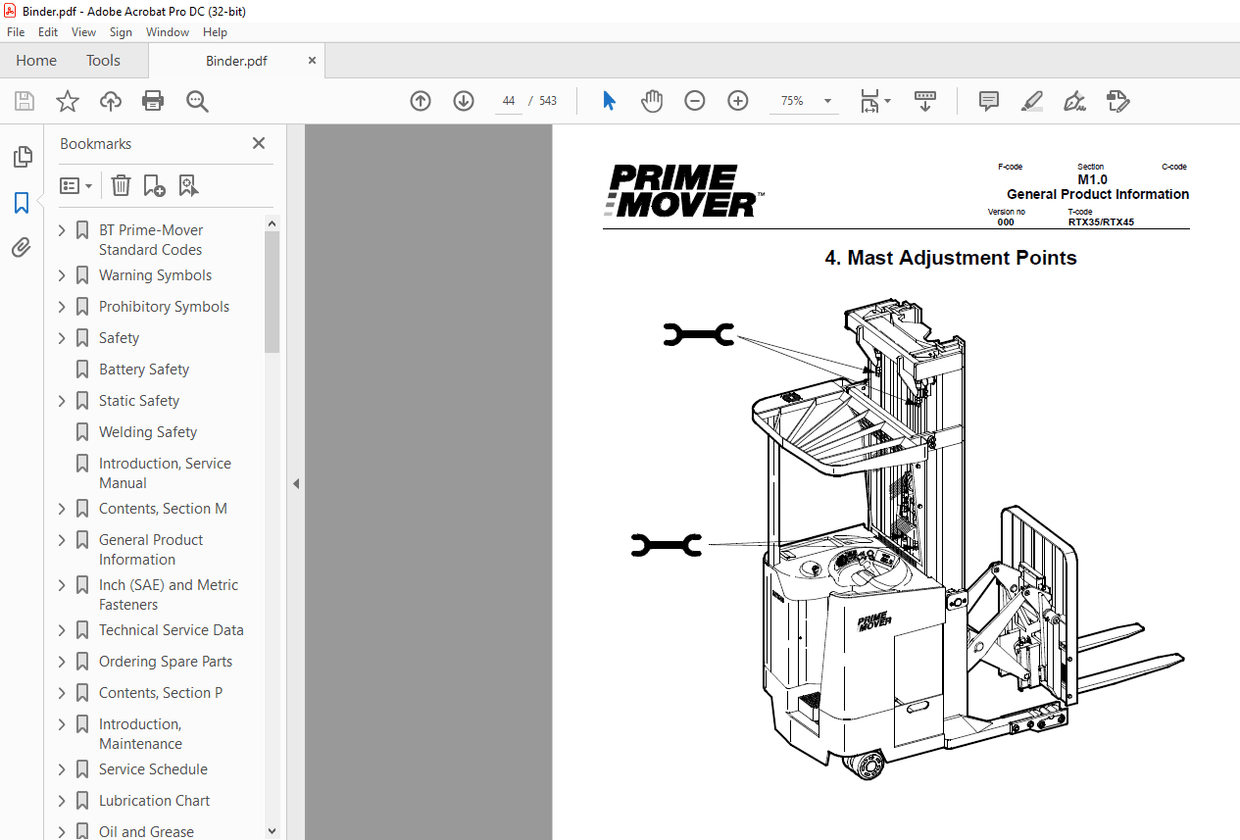The height and width of the screenshot is (840, 1240).
Task: Create a new bookmark
Action: 153,185
